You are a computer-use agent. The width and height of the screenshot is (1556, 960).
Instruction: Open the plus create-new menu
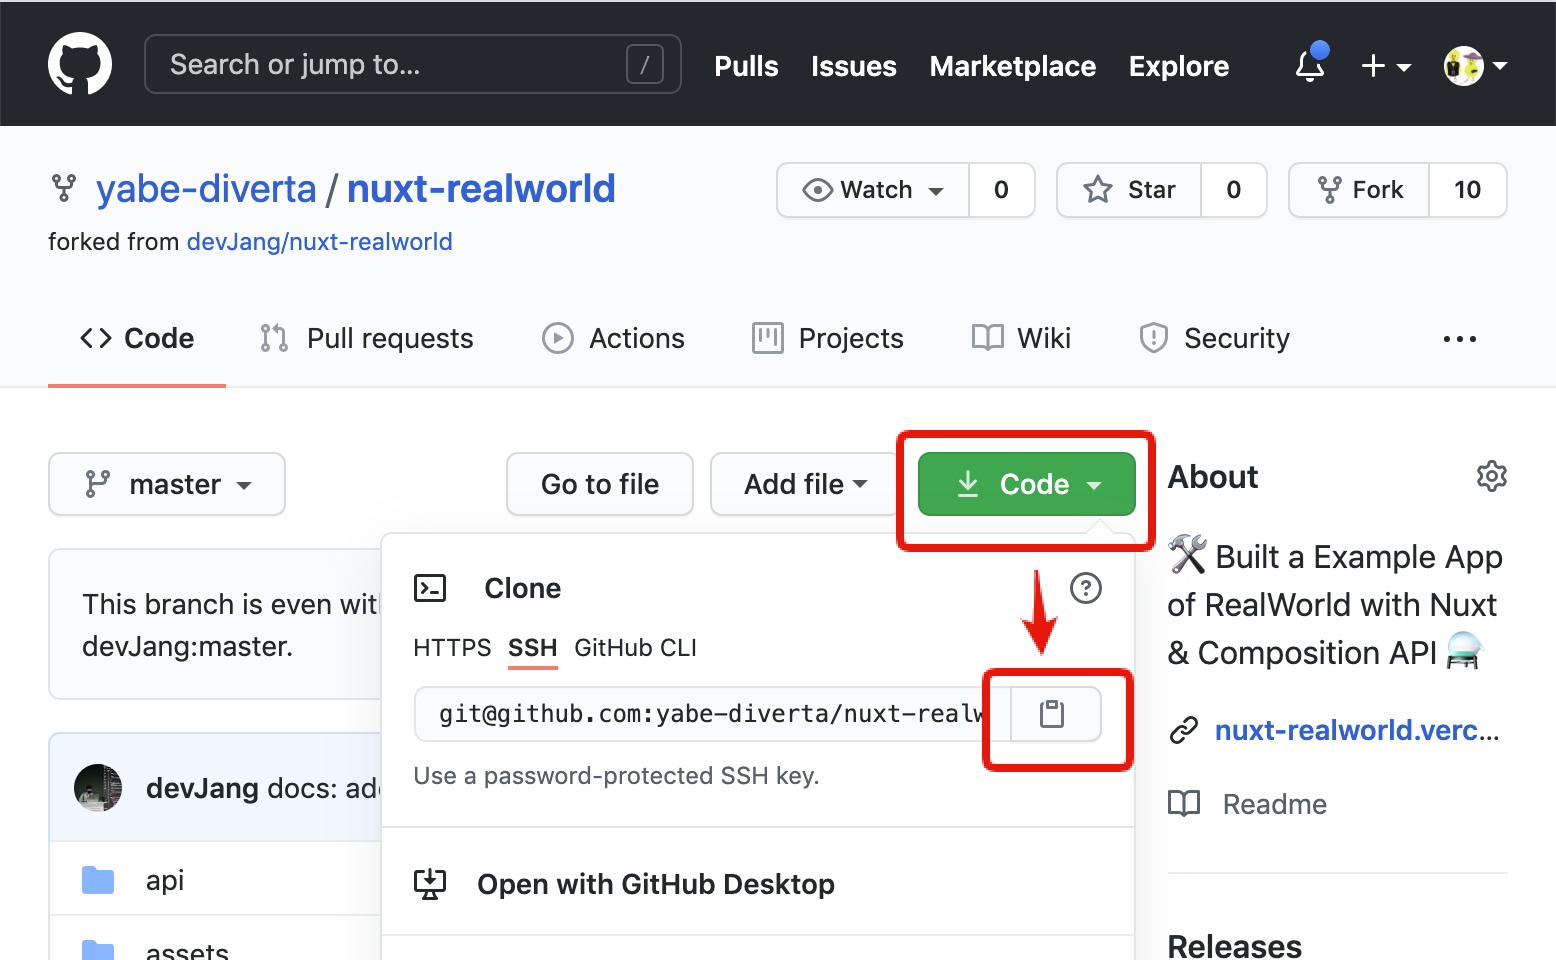[x=1386, y=66]
